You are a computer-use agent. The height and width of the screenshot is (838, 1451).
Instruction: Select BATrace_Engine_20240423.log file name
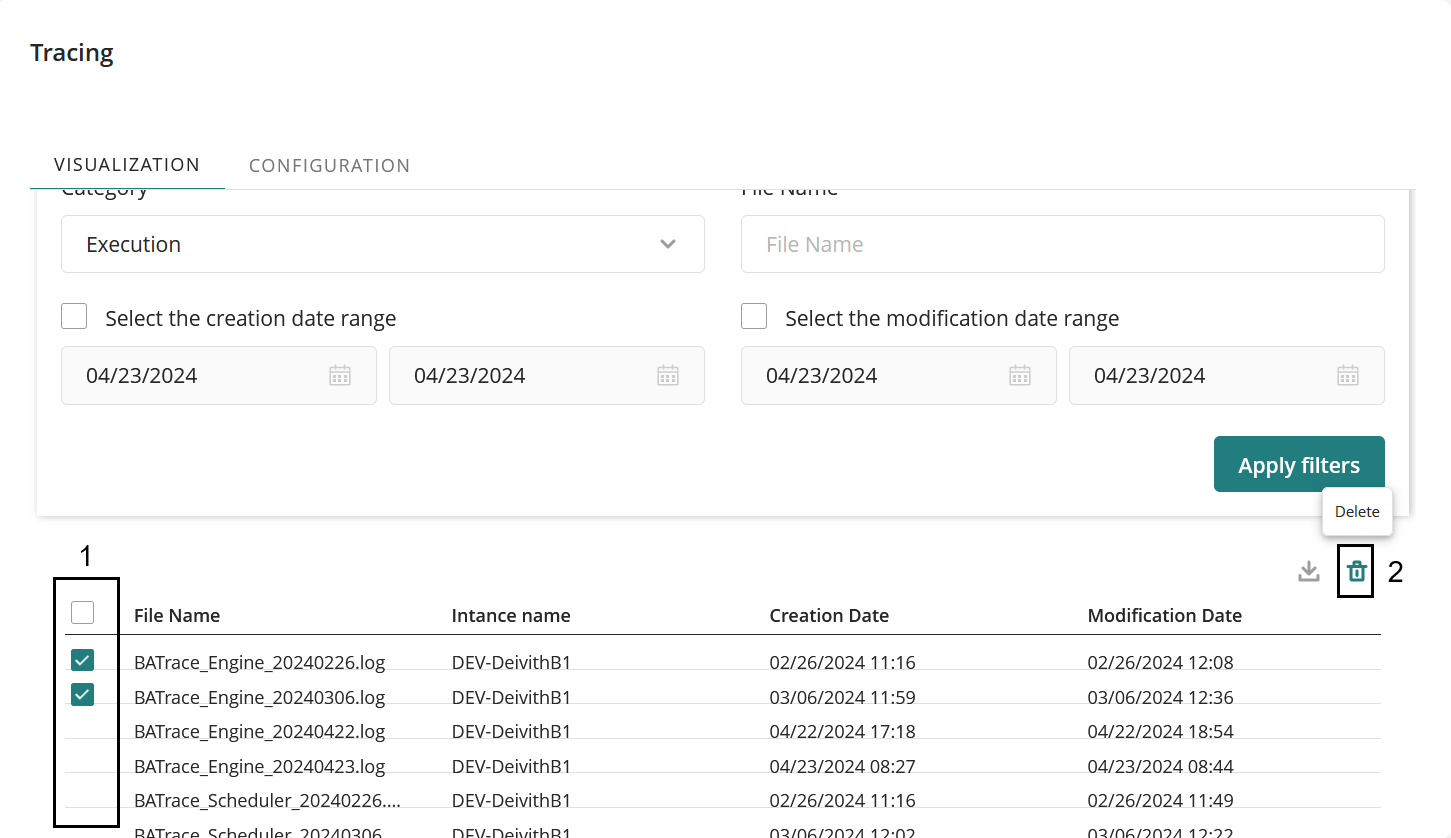click(260, 767)
